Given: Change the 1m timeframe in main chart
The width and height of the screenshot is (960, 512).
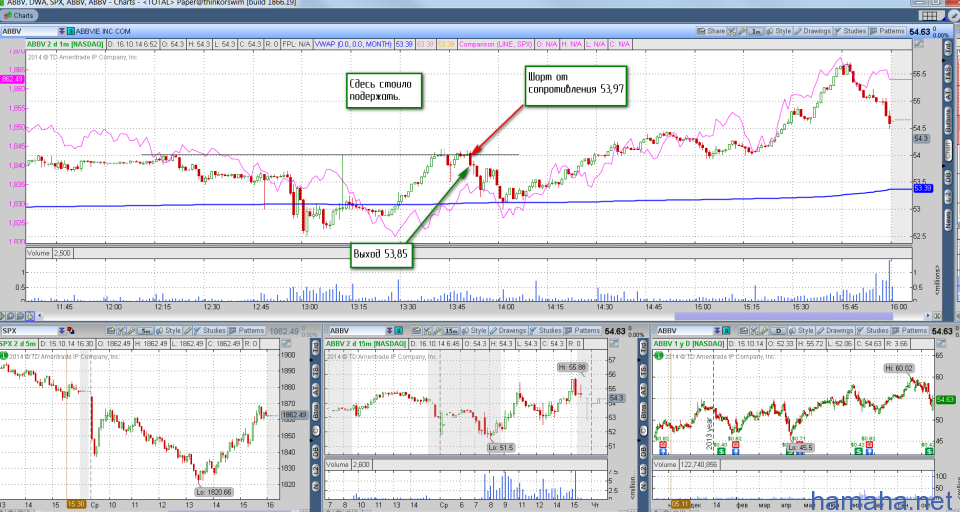Looking at the screenshot, I should [x=756, y=31].
